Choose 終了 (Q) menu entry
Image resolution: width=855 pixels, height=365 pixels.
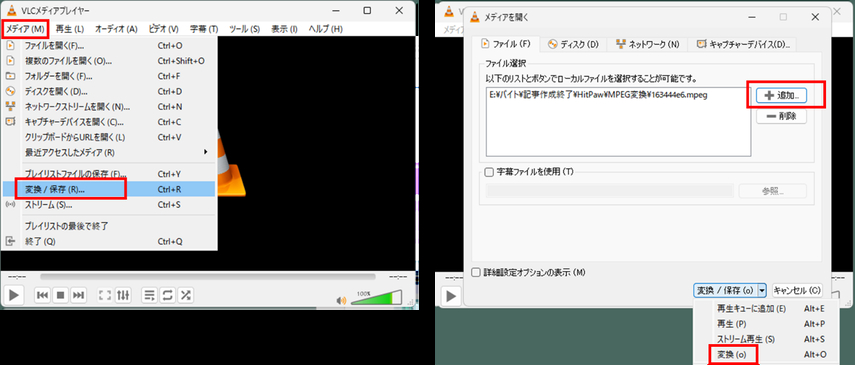[109, 241]
